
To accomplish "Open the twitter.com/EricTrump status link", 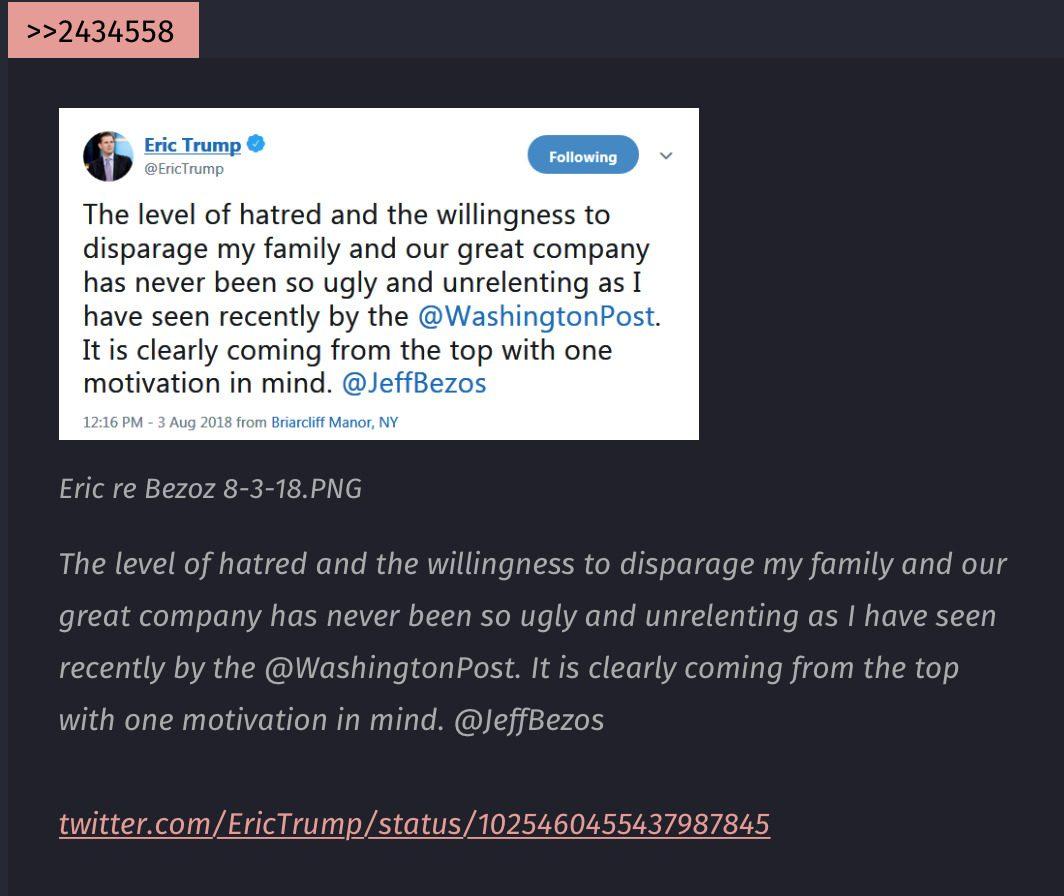I will 414,824.
